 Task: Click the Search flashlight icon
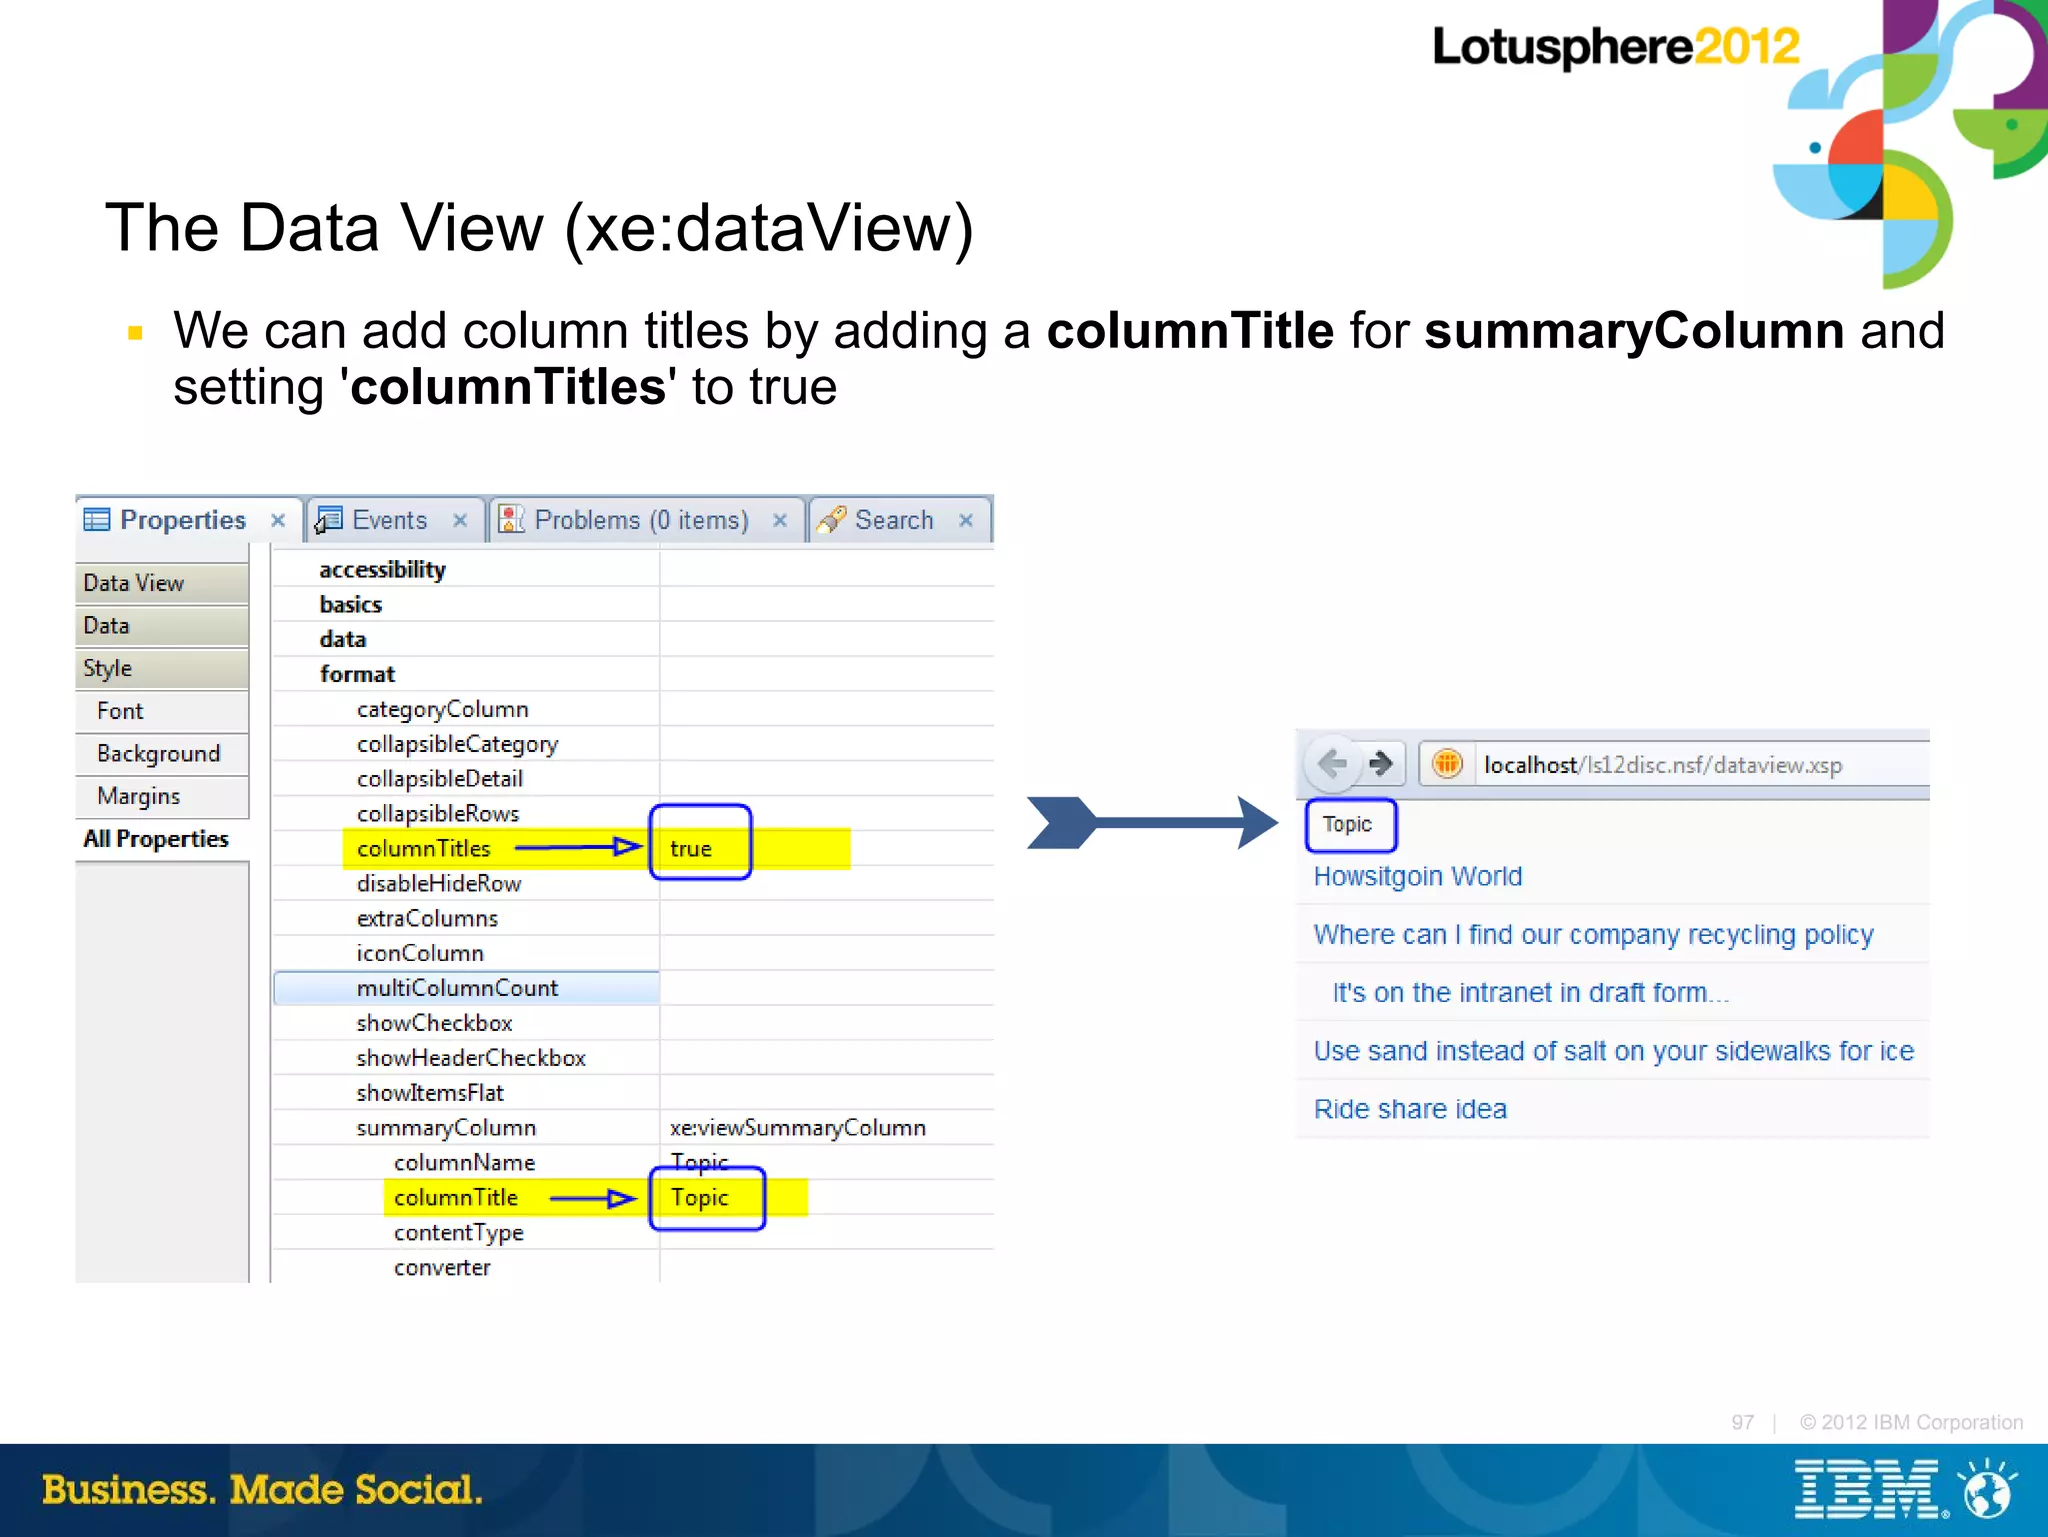(x=830, y=519)
